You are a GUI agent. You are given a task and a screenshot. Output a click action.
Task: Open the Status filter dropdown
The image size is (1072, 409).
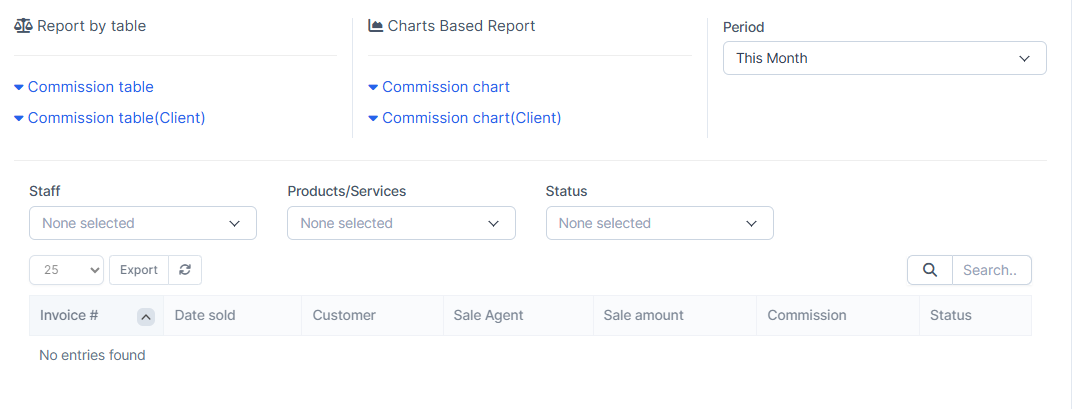(659, 223)
